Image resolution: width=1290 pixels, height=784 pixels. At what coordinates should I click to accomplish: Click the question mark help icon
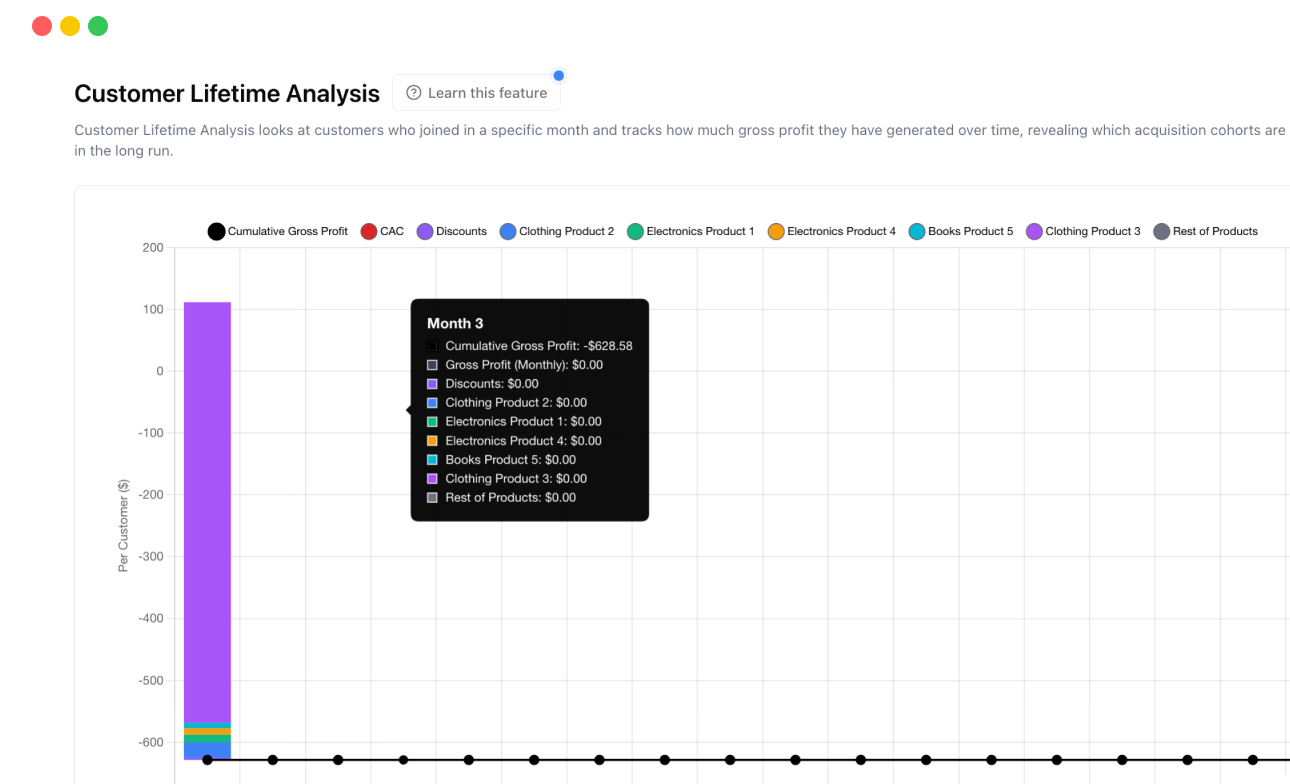[x=413, y=92]
